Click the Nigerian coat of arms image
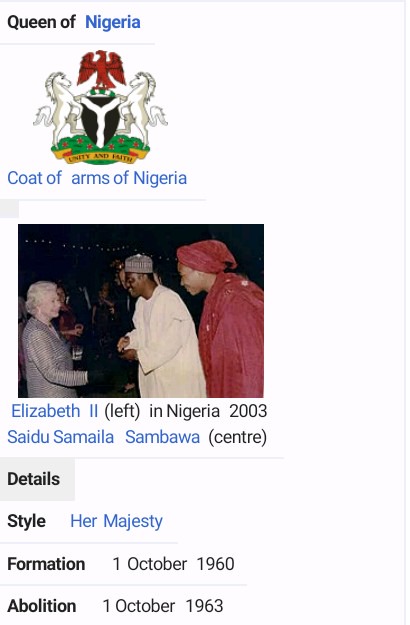 click(x=100, y=107)
